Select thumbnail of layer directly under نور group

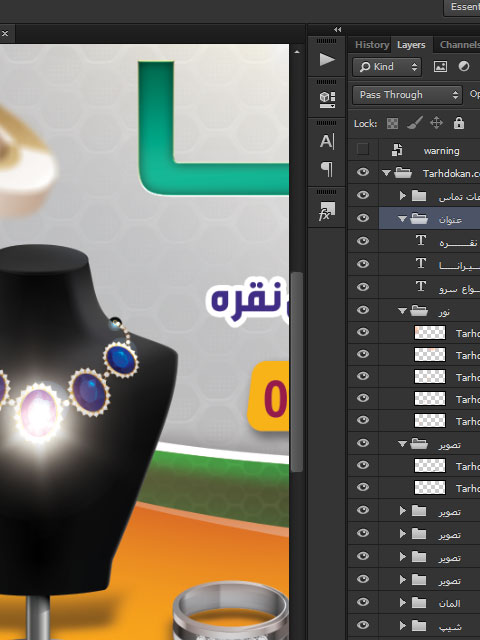click(429, 333)
